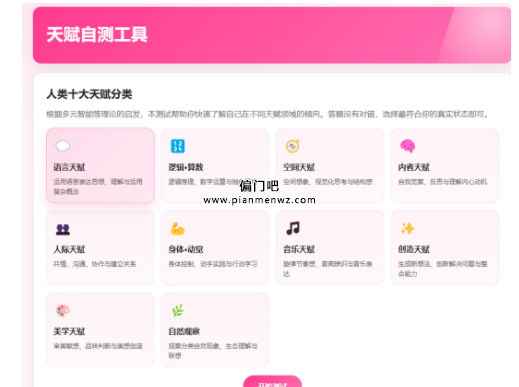The image size is (519, 387).
Task: Click the green plant icon for 自然观察
Action: click(178, 310)
